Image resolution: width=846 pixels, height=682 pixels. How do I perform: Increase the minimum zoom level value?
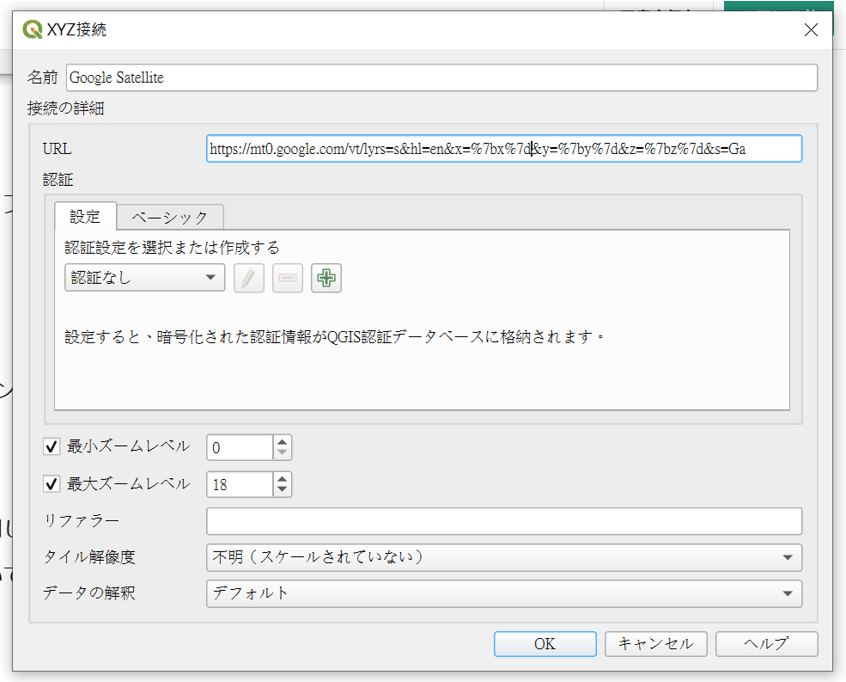[x=282, y=442]
